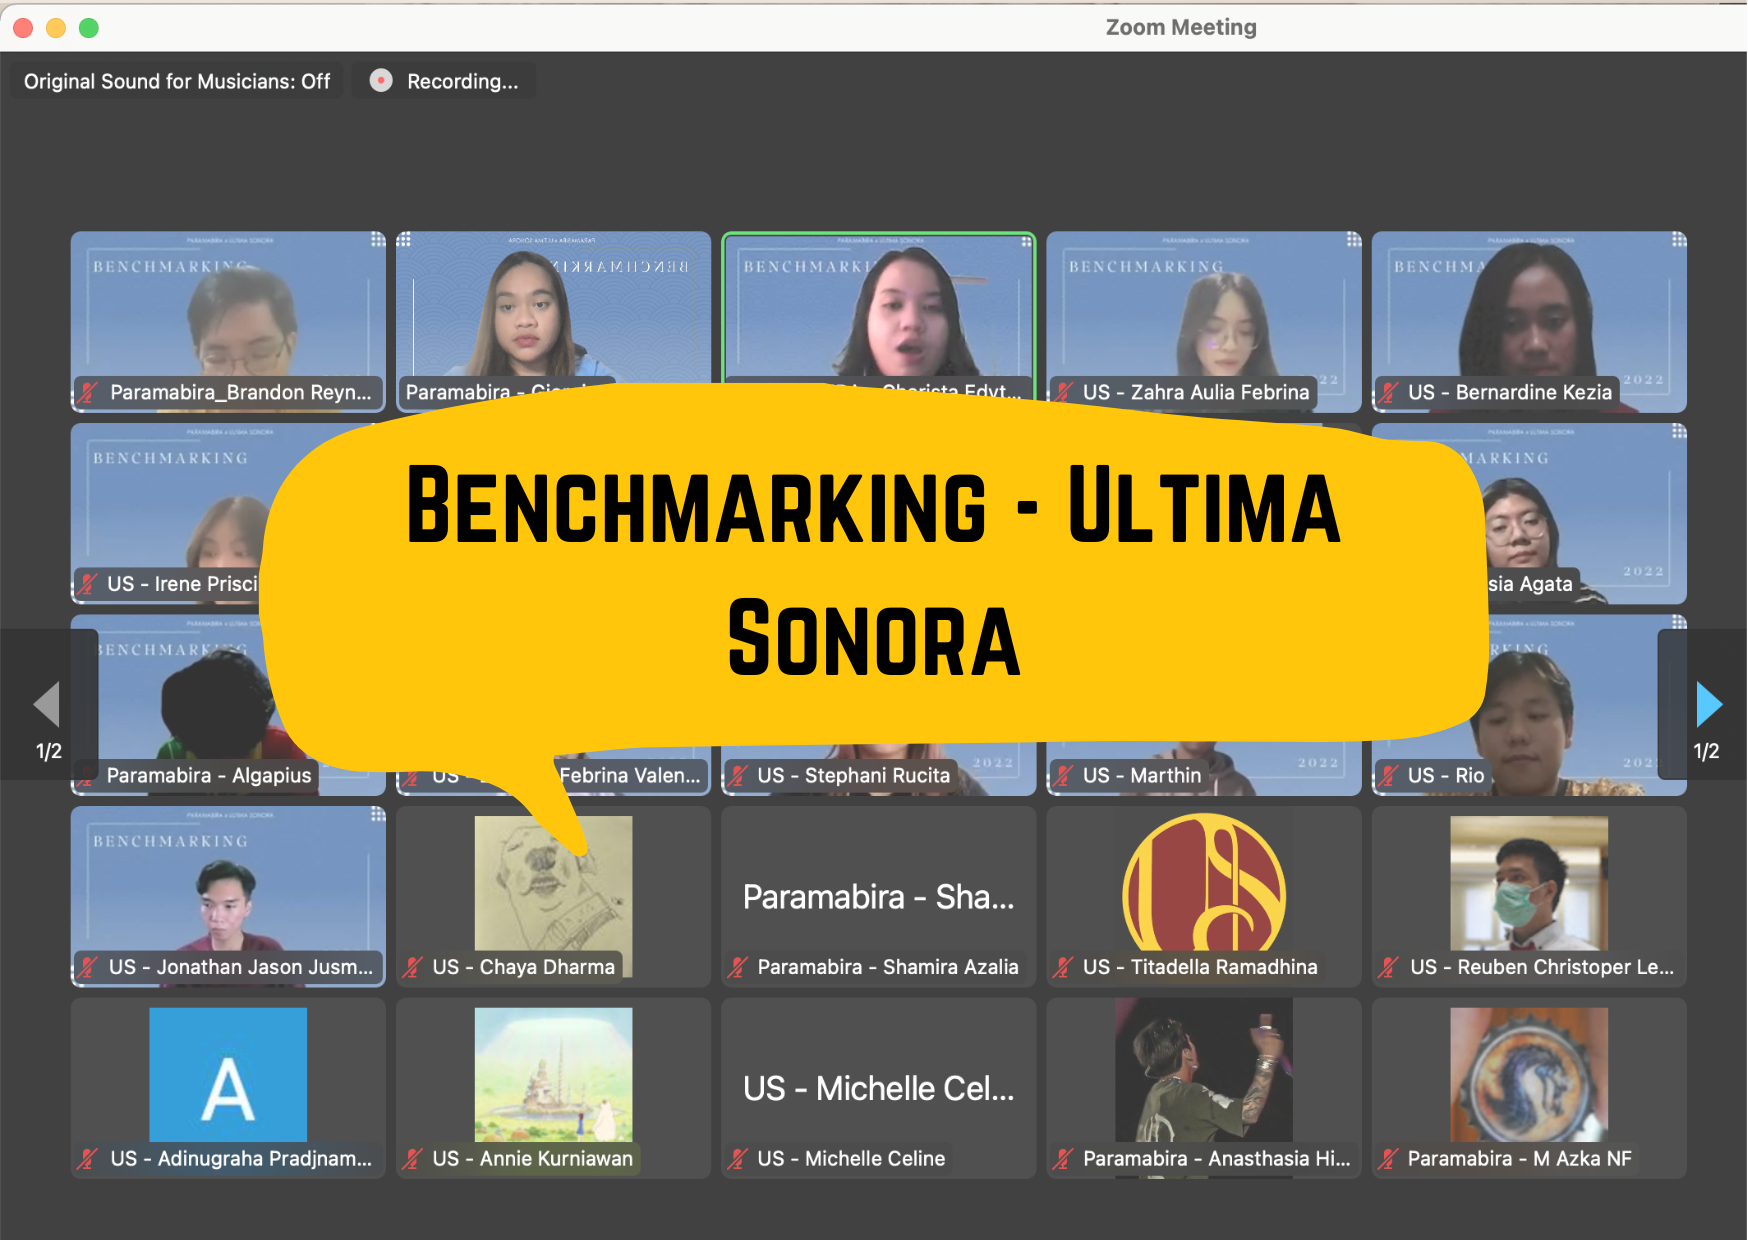
Task: Click muted mic icon of Paramabira - M Azka NF
Action: (1389, 1159)
